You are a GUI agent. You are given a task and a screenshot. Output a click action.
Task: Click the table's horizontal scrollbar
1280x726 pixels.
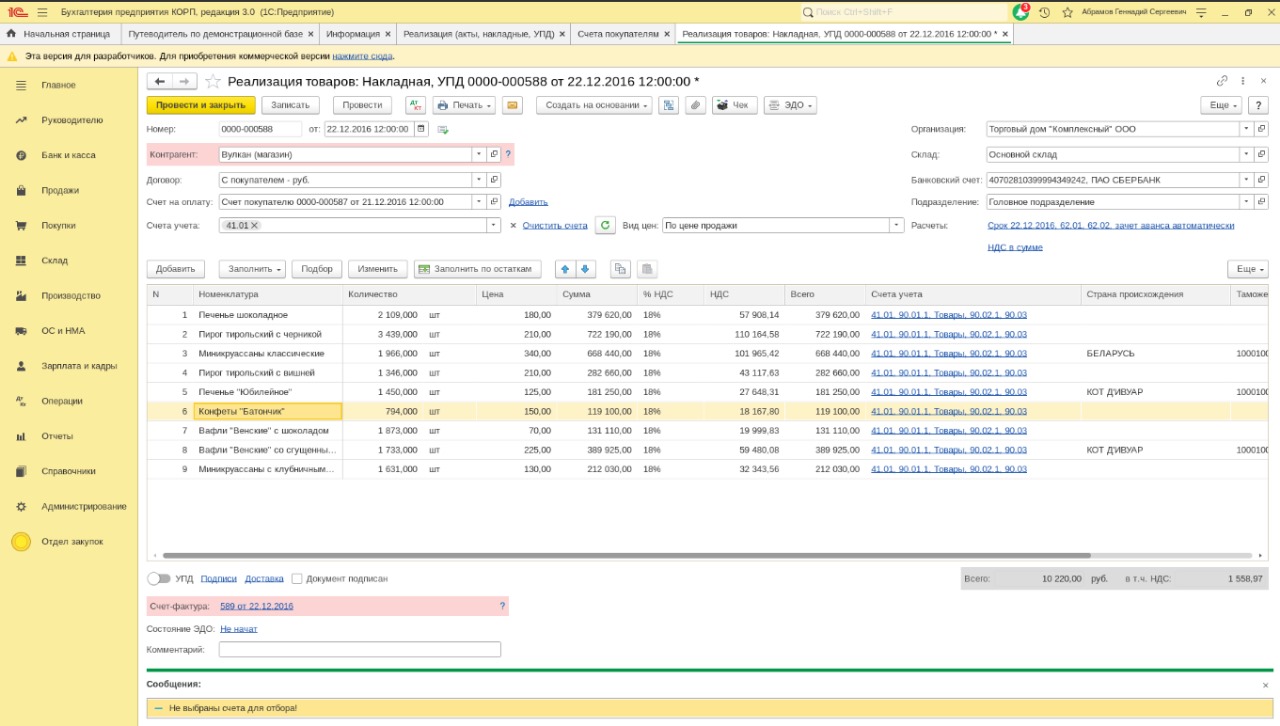(x=626, y=555)
